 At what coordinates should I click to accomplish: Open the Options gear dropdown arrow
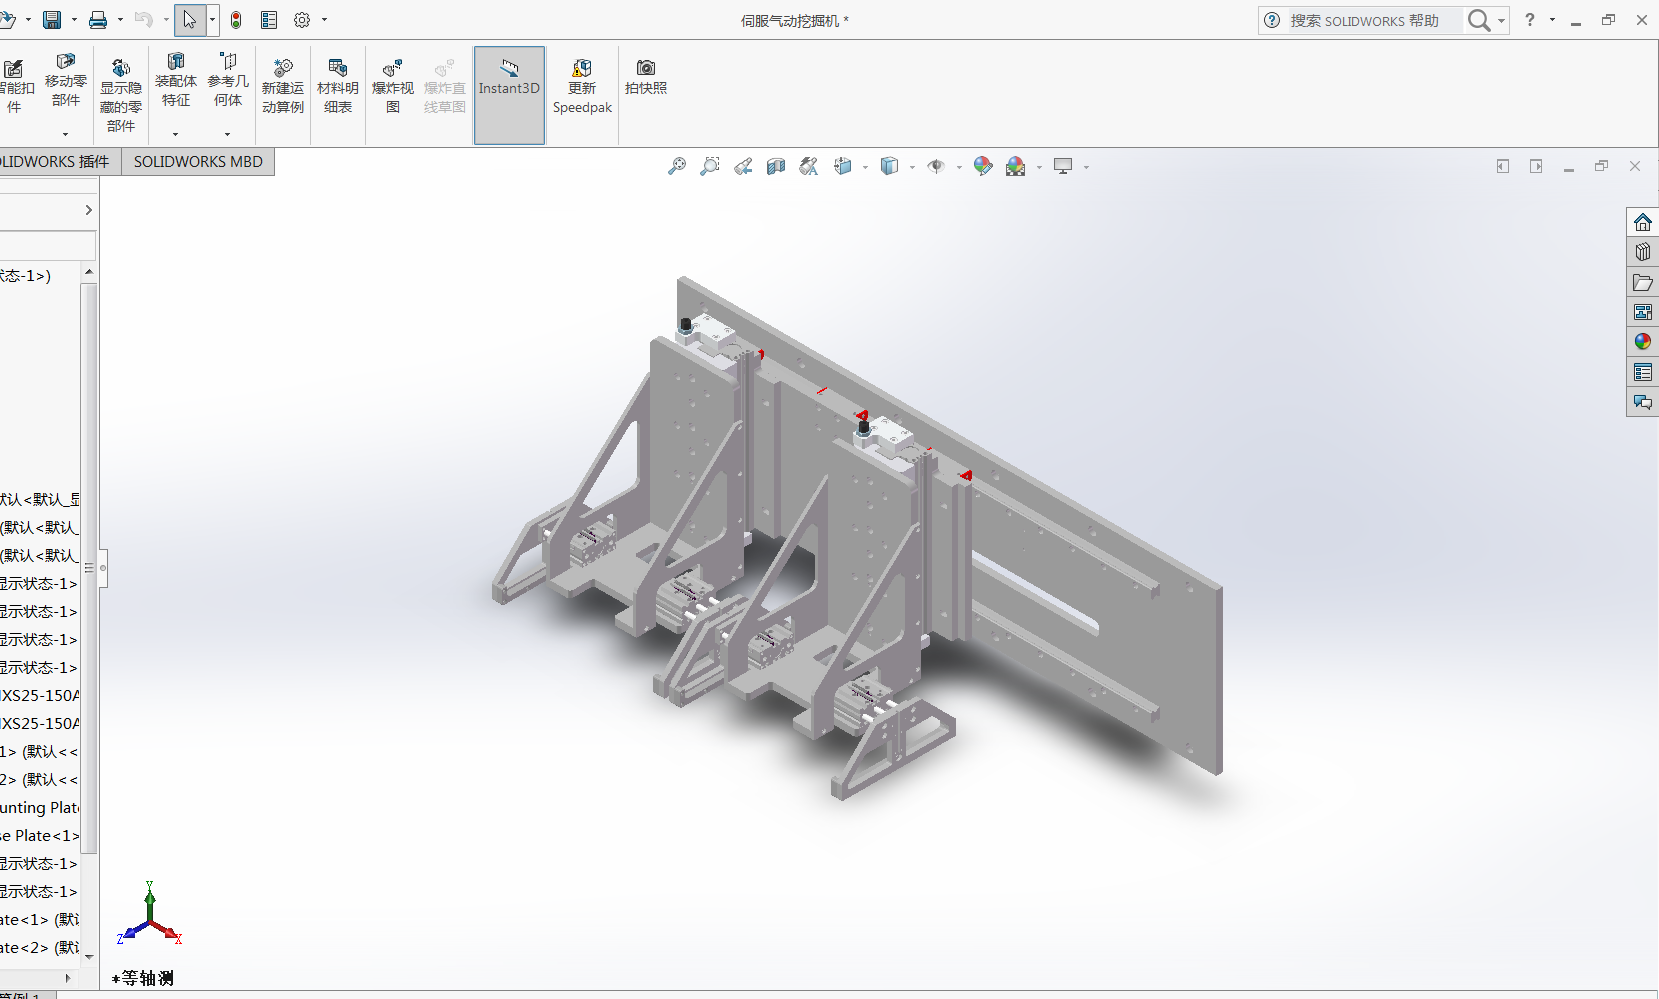[x=324, y=20]
